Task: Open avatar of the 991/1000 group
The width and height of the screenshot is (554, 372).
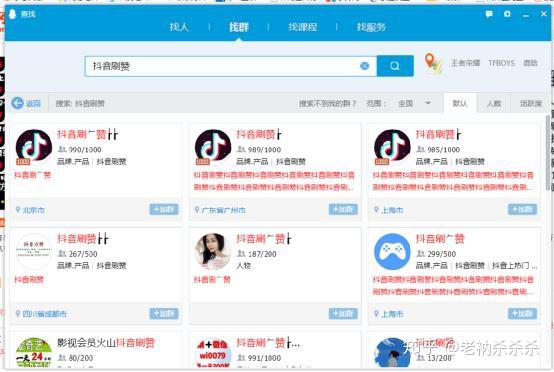Action: coord(213,353)
